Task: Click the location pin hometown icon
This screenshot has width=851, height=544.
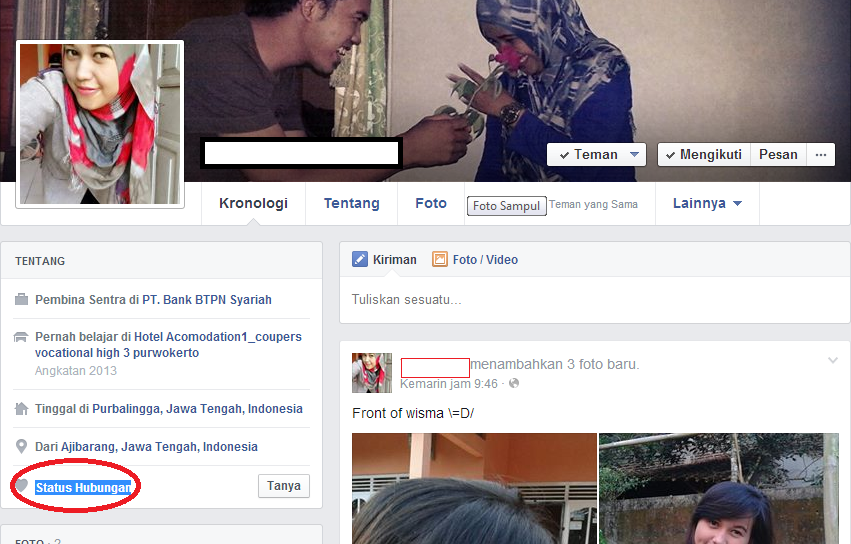Action: (21, 446)
